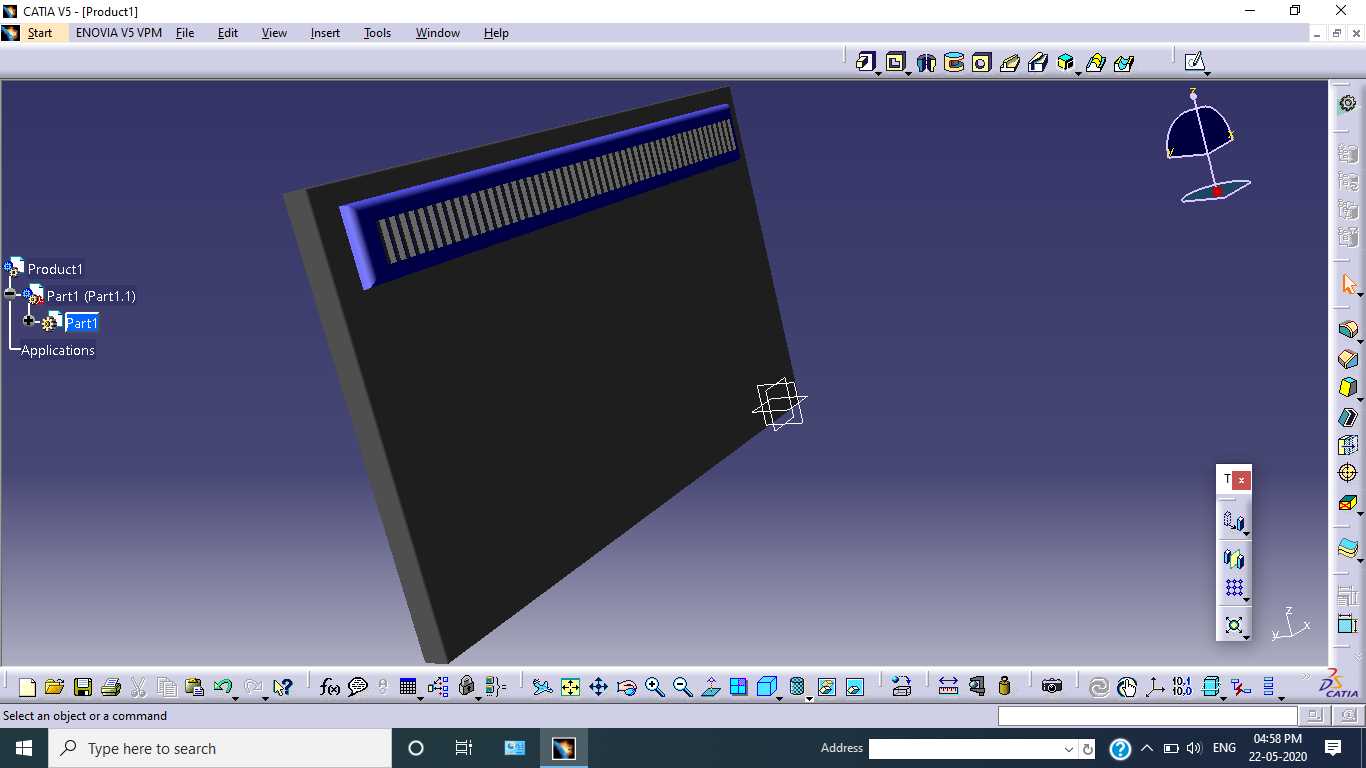The height and width of the screenshot is (768, 1366).
Task: Open the ENOVIA V5 VPM menu
Action: (119, 33)
